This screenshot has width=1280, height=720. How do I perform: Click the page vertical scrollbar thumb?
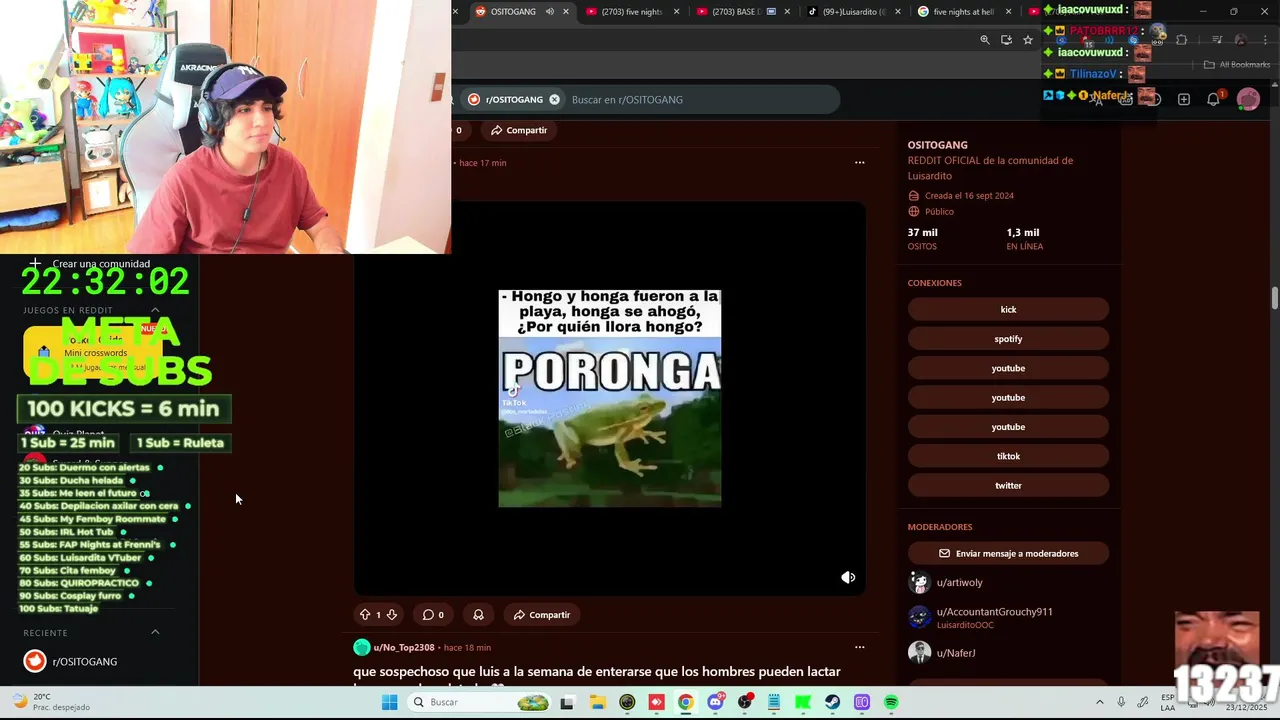point(1275,298)
